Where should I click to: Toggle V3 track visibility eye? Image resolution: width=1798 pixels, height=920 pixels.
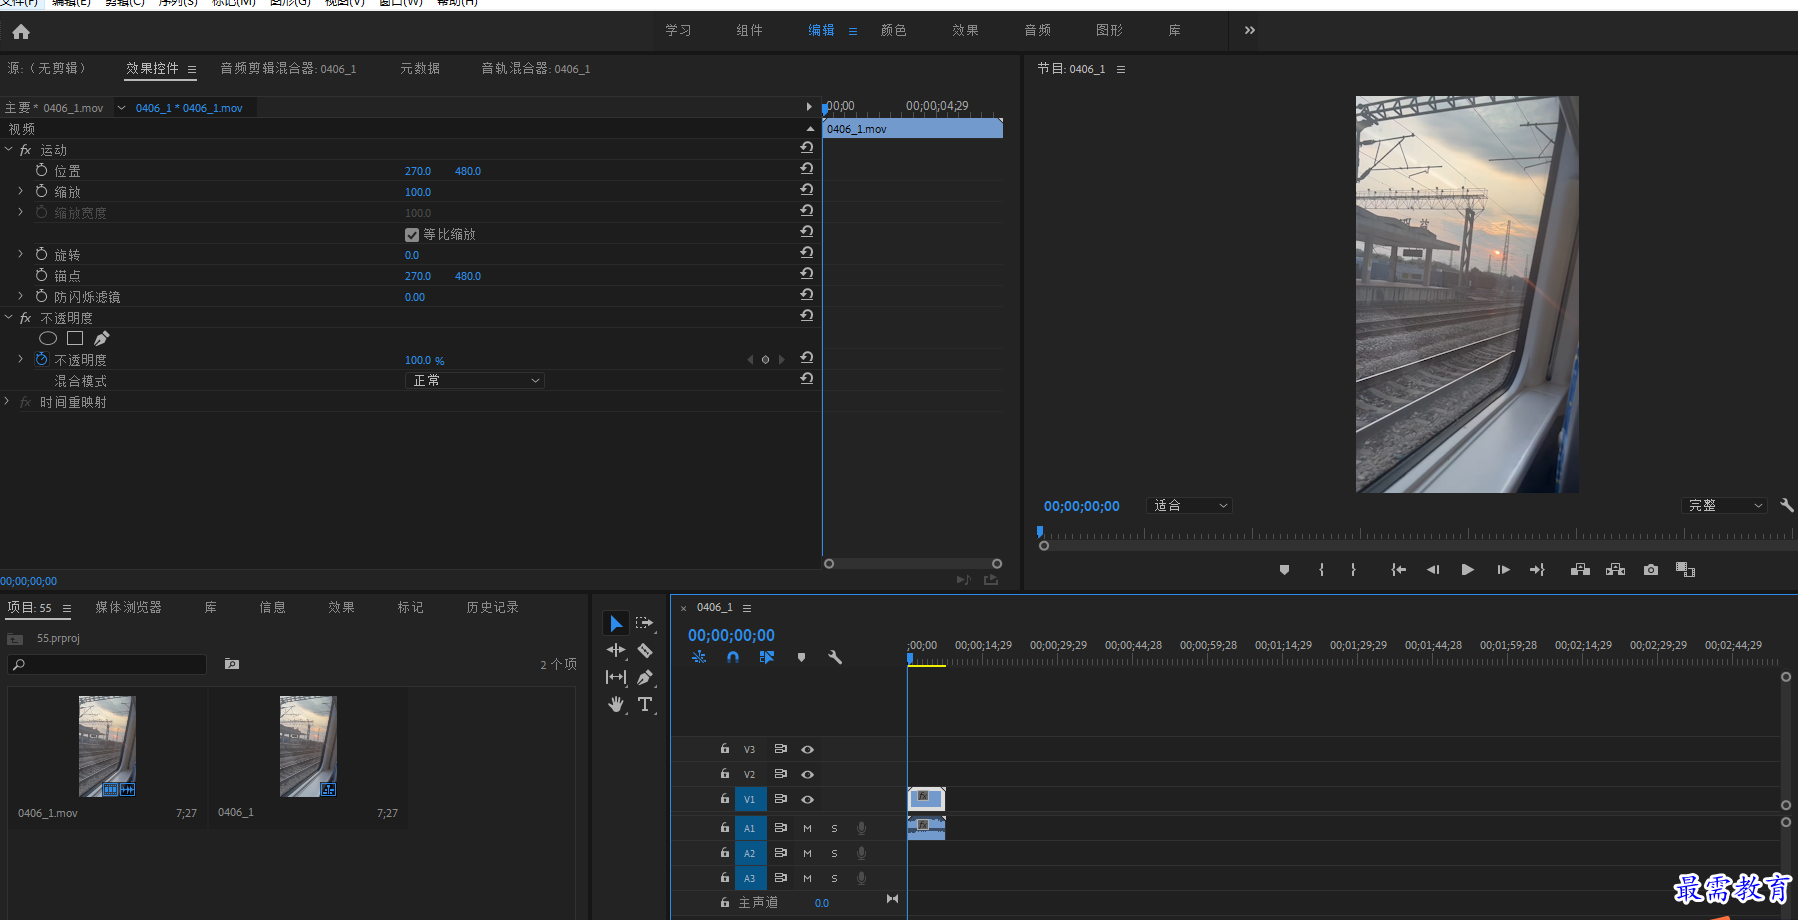[x=807, y=749]
